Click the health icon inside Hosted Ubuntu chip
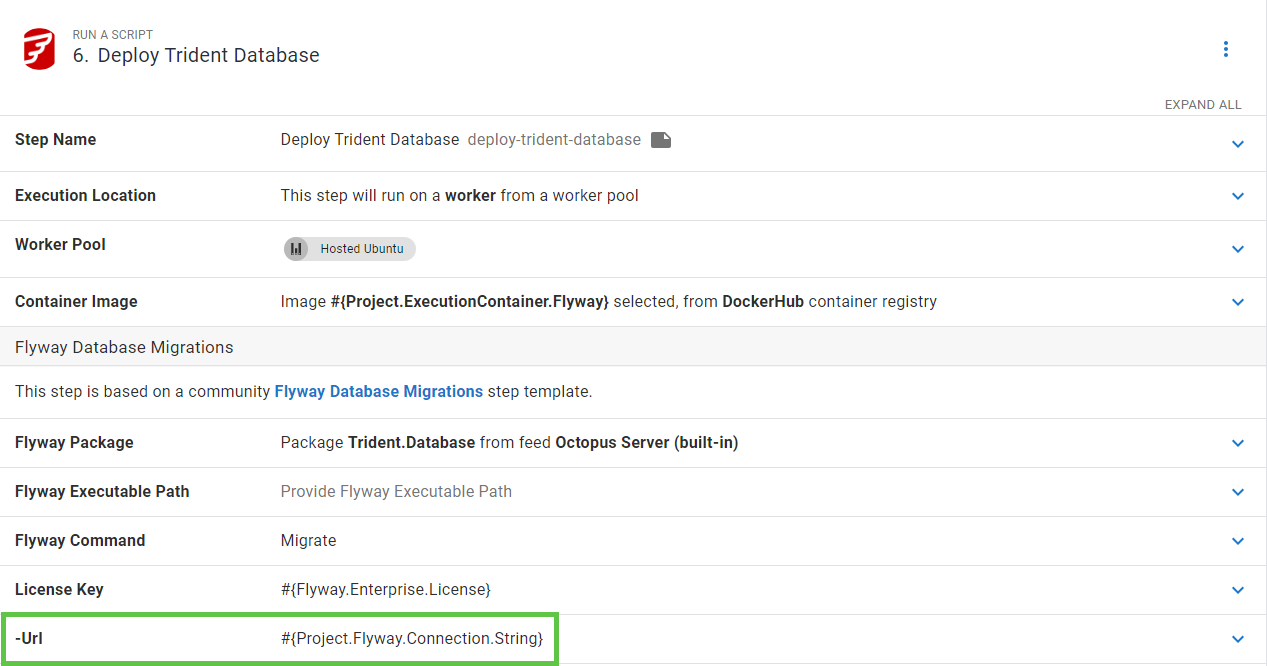Screen dimensions: 1267x666 [x=295, y=248]
